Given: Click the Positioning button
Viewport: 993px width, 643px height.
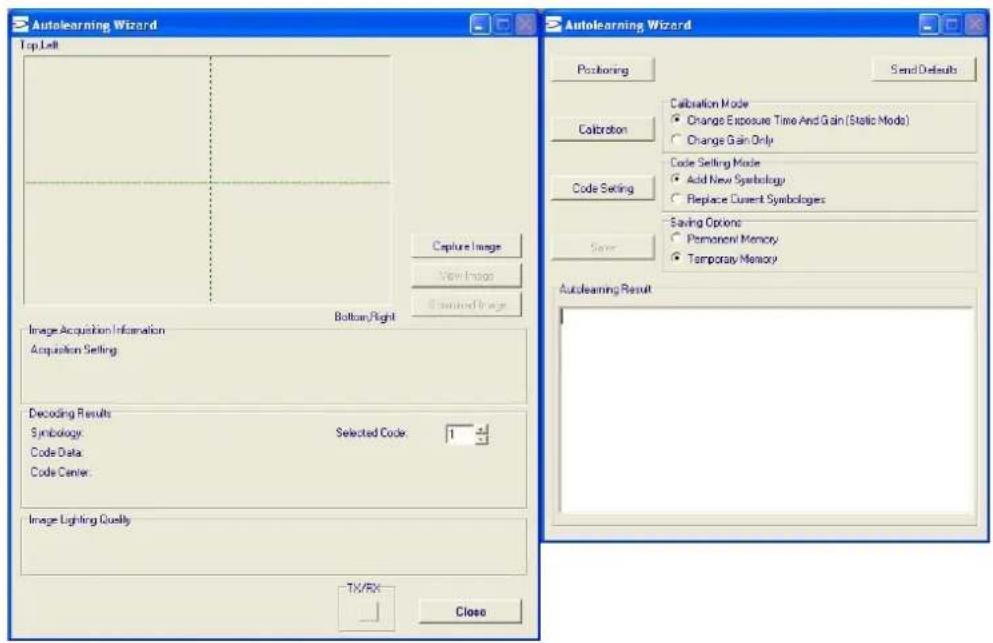Looking at the screenshot, I should tap(602, 70).
